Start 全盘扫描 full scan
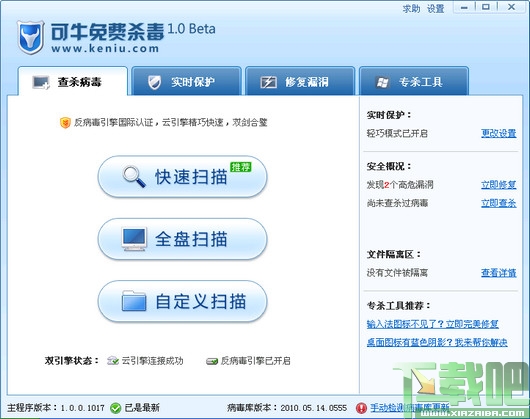The height and width of the screenshot is (419, 530). (183, 239)
